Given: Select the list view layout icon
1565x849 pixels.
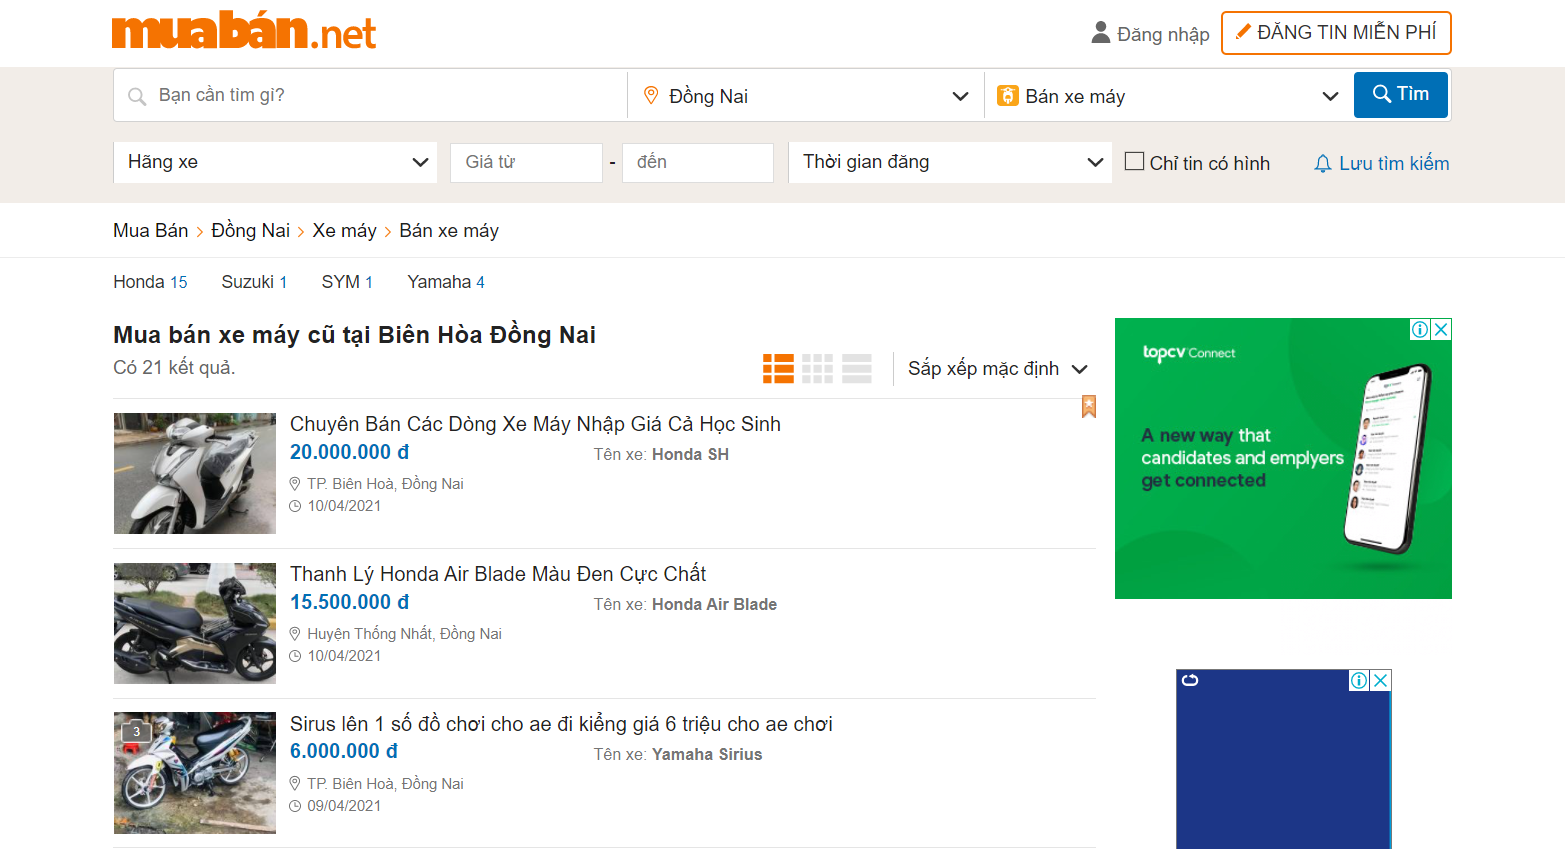Looking at the screenshot, I should (x=778, y=368).
